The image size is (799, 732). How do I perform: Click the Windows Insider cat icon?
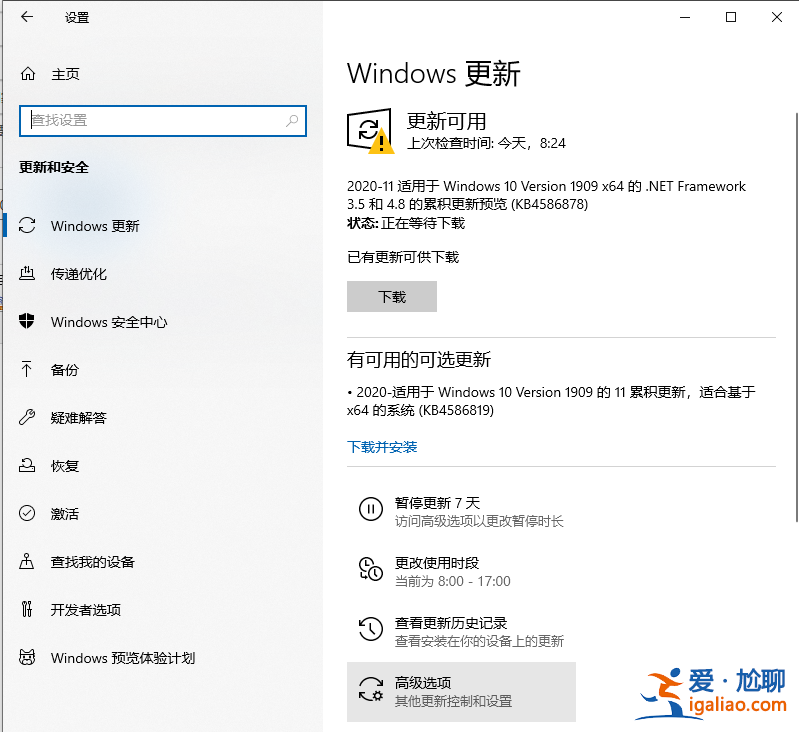click(27, 657)
